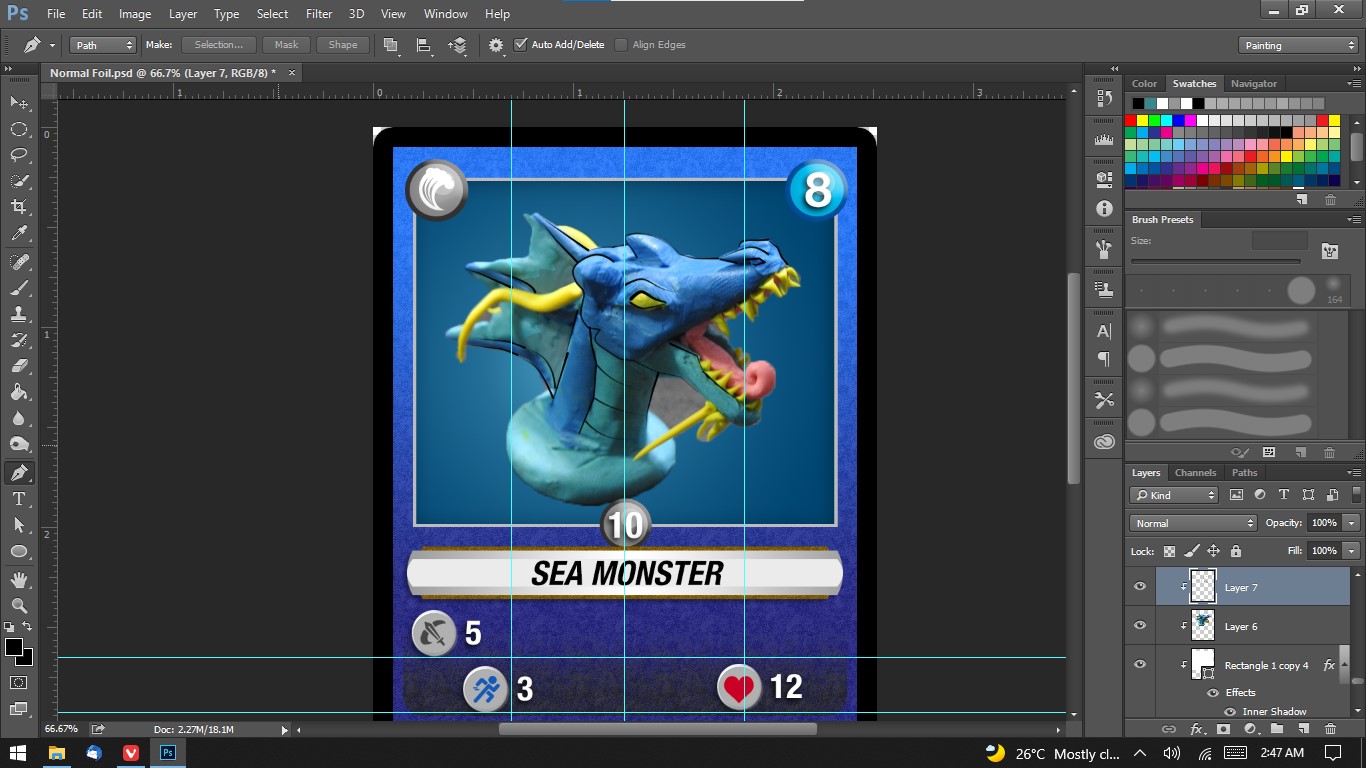The height and width of the screenshot is (768, 1366).
Task: Pick the pure red swatch in Swatches
Action: 1131,120
